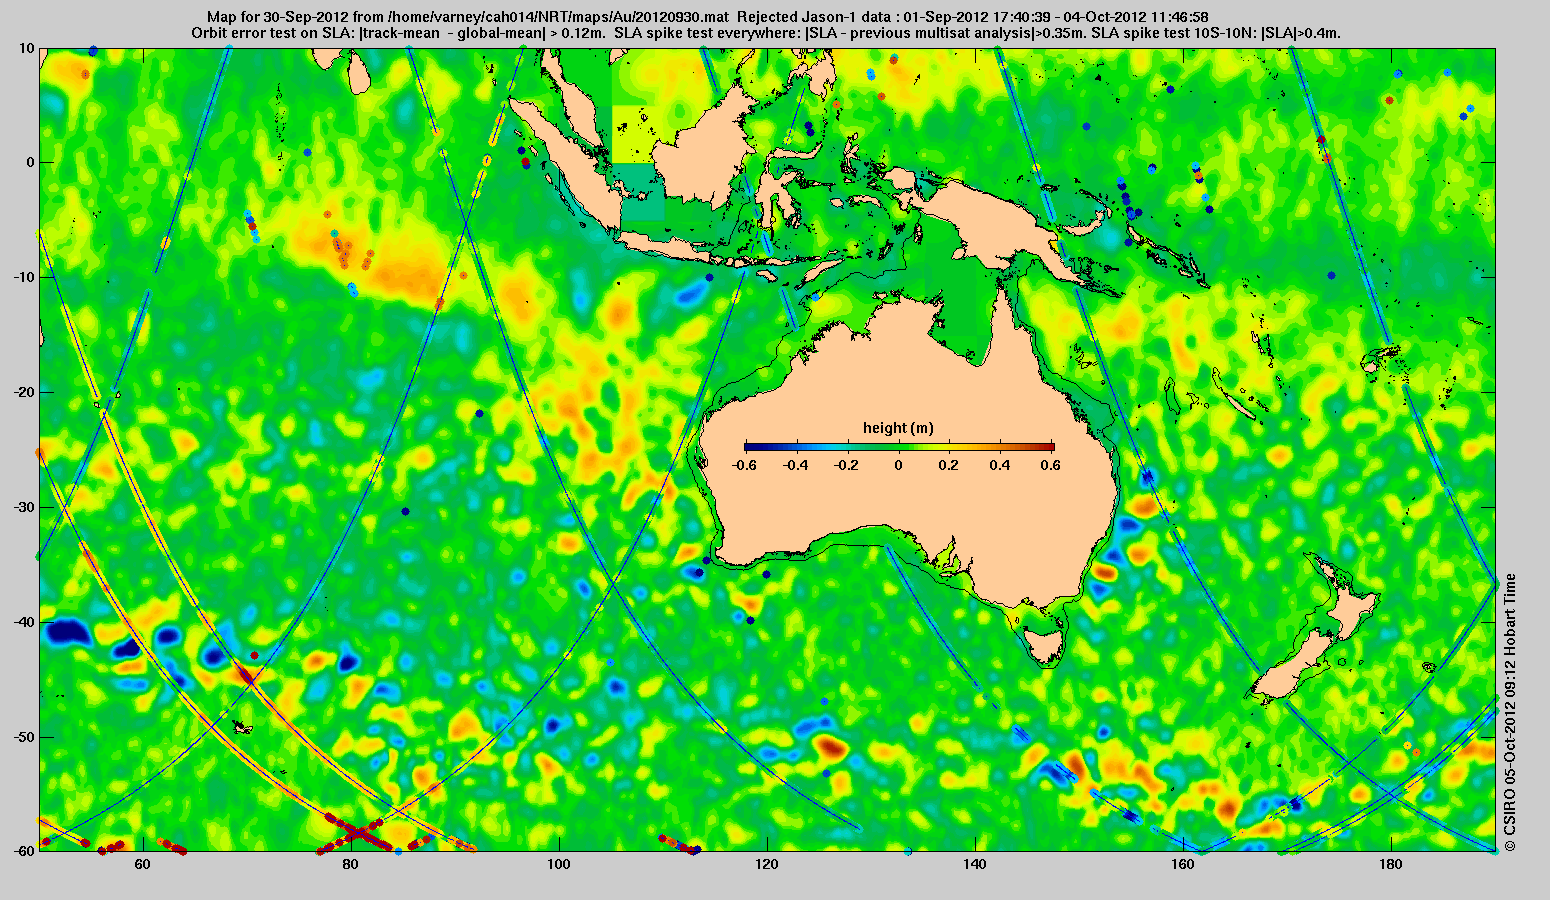This screenshot has height=900, width=1550.
Task: Click the "© CSIRO 05-Oct-2012 09:12 Hobart Time" credit text
Action: click(1510, 712)
